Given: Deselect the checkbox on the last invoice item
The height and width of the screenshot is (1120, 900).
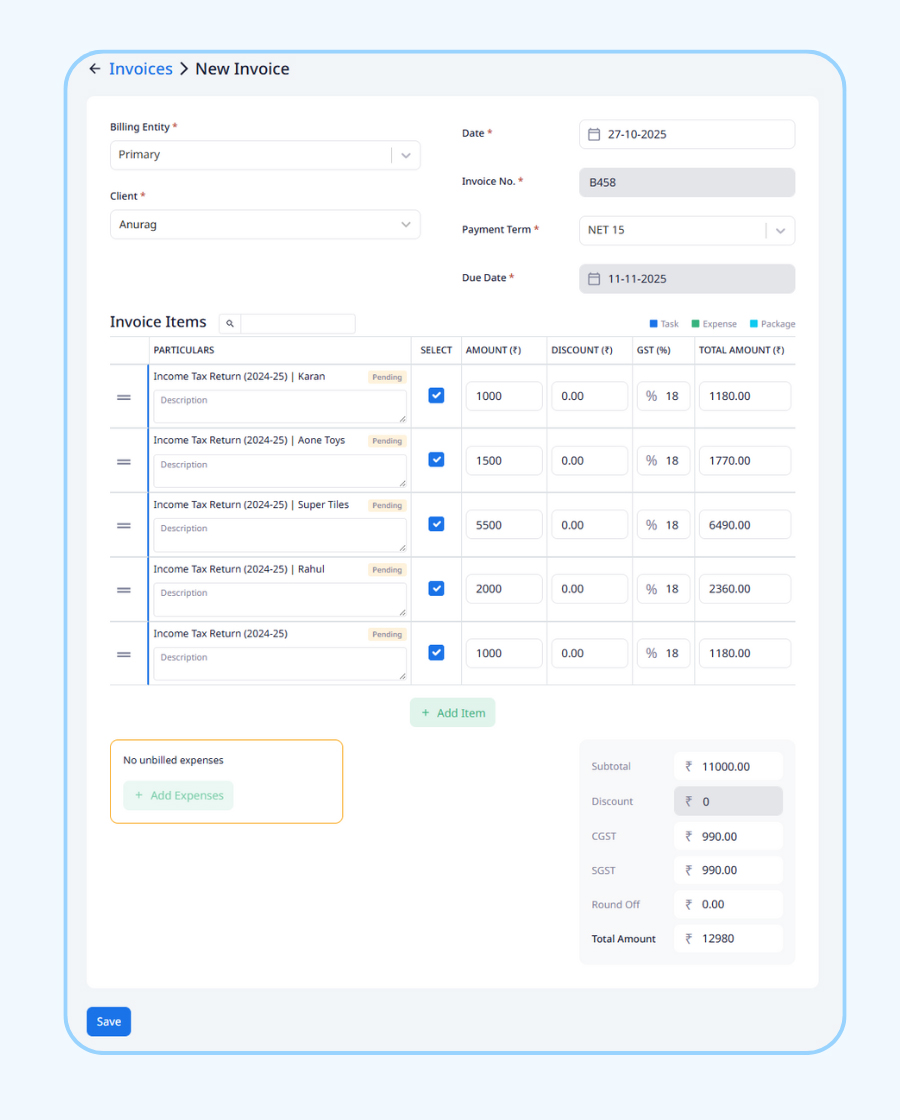Looking at the screenshot, I should coord(436,652).
